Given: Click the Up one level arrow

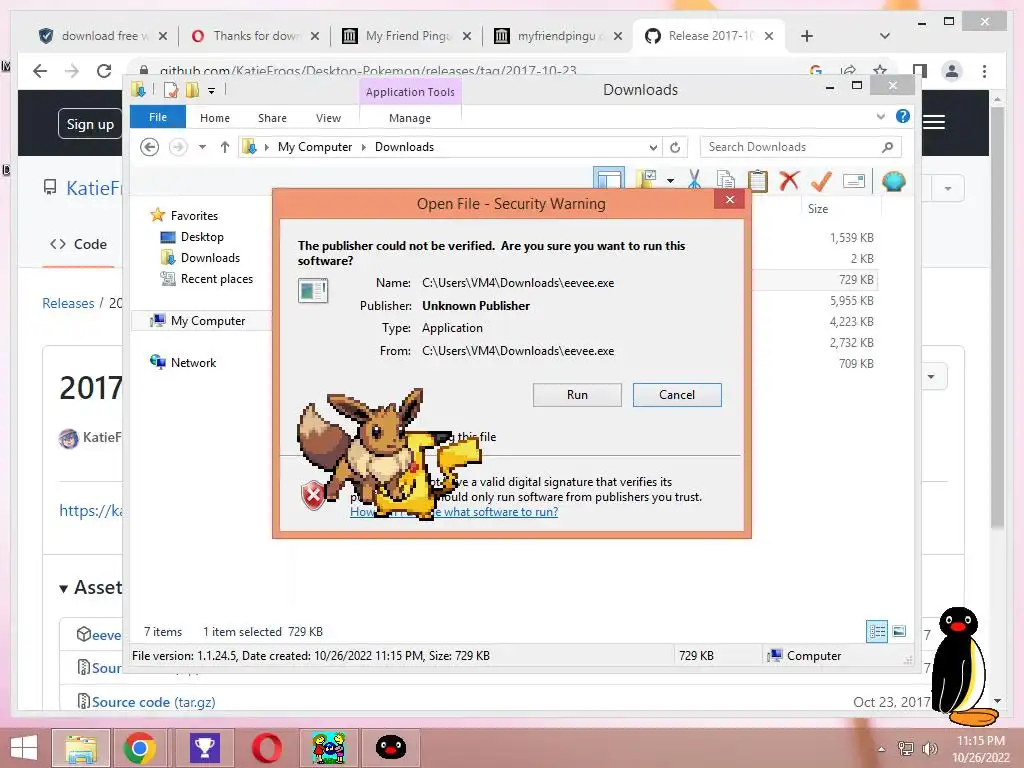Looking at the screenshot, I should tap(225, 147).
